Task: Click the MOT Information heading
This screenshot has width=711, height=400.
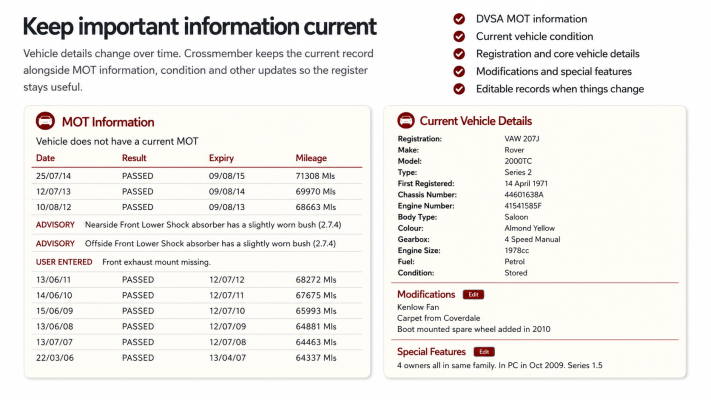Action: 108,122
